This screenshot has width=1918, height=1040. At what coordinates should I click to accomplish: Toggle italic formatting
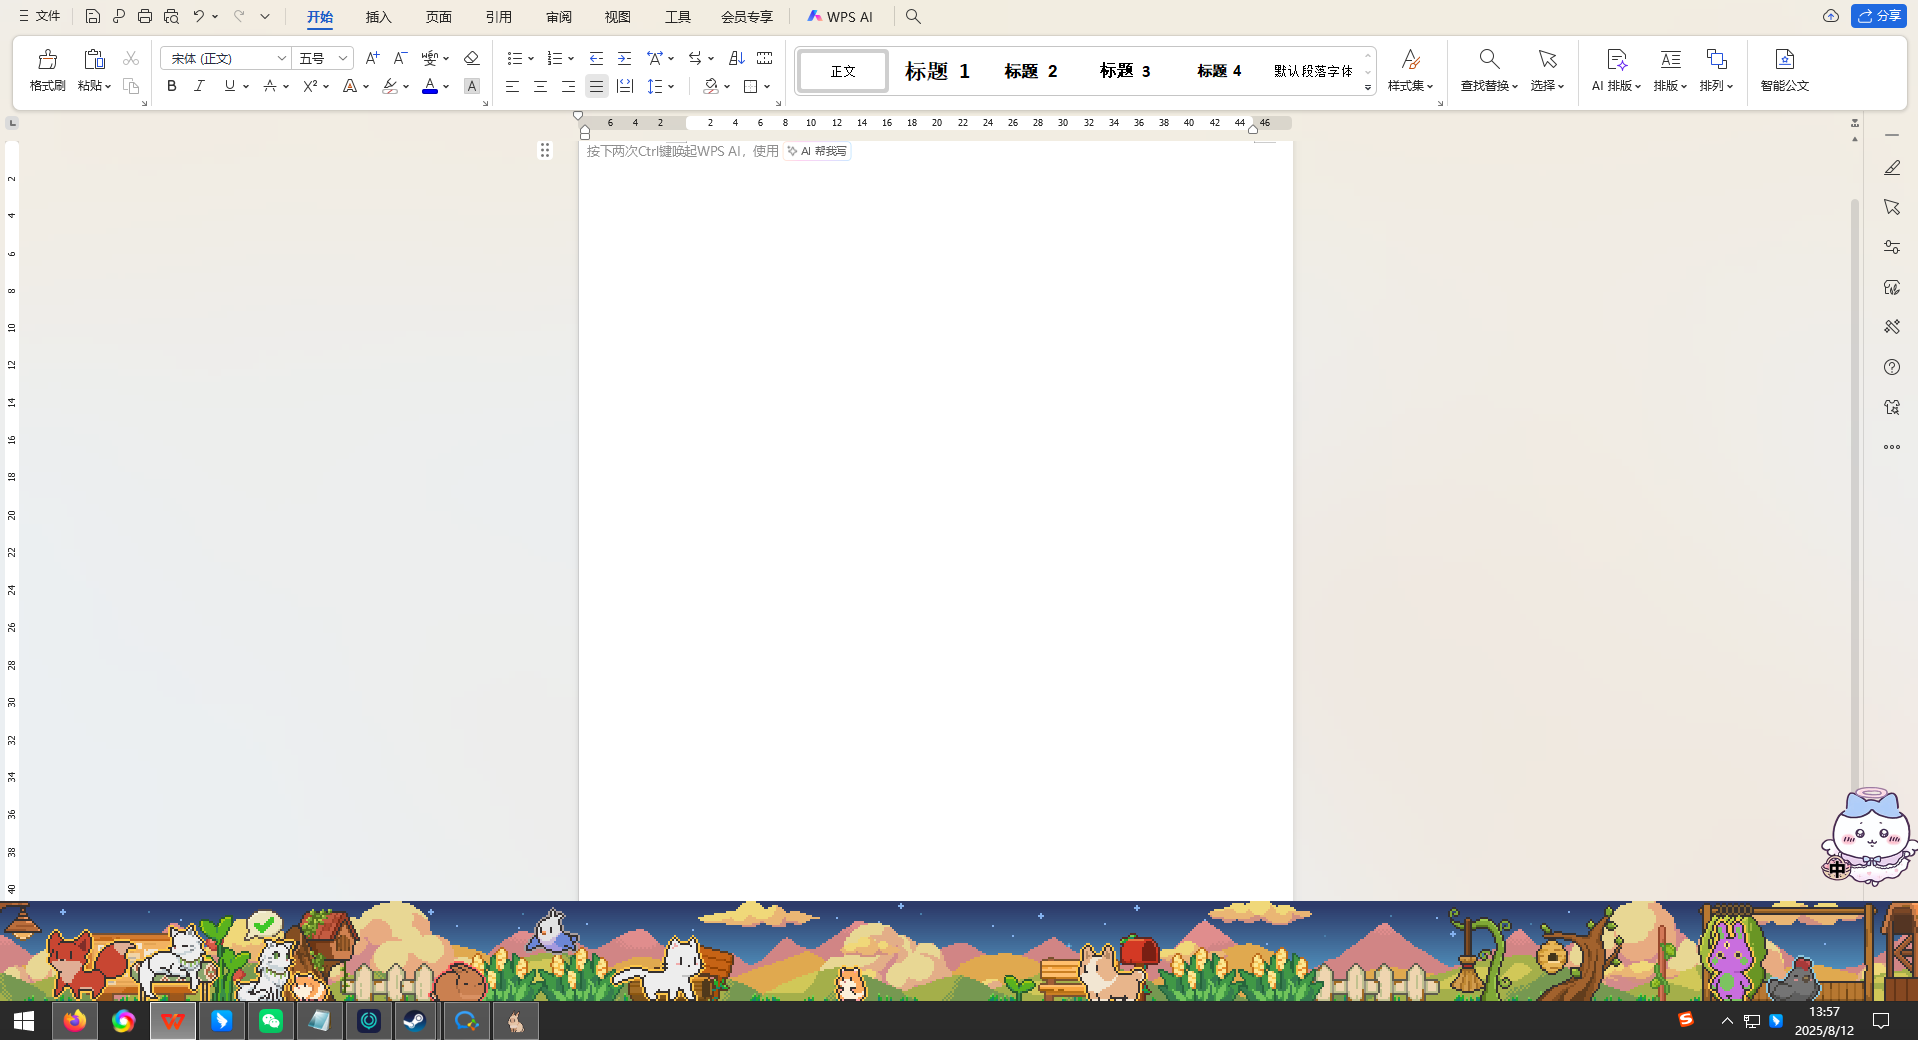199,86
